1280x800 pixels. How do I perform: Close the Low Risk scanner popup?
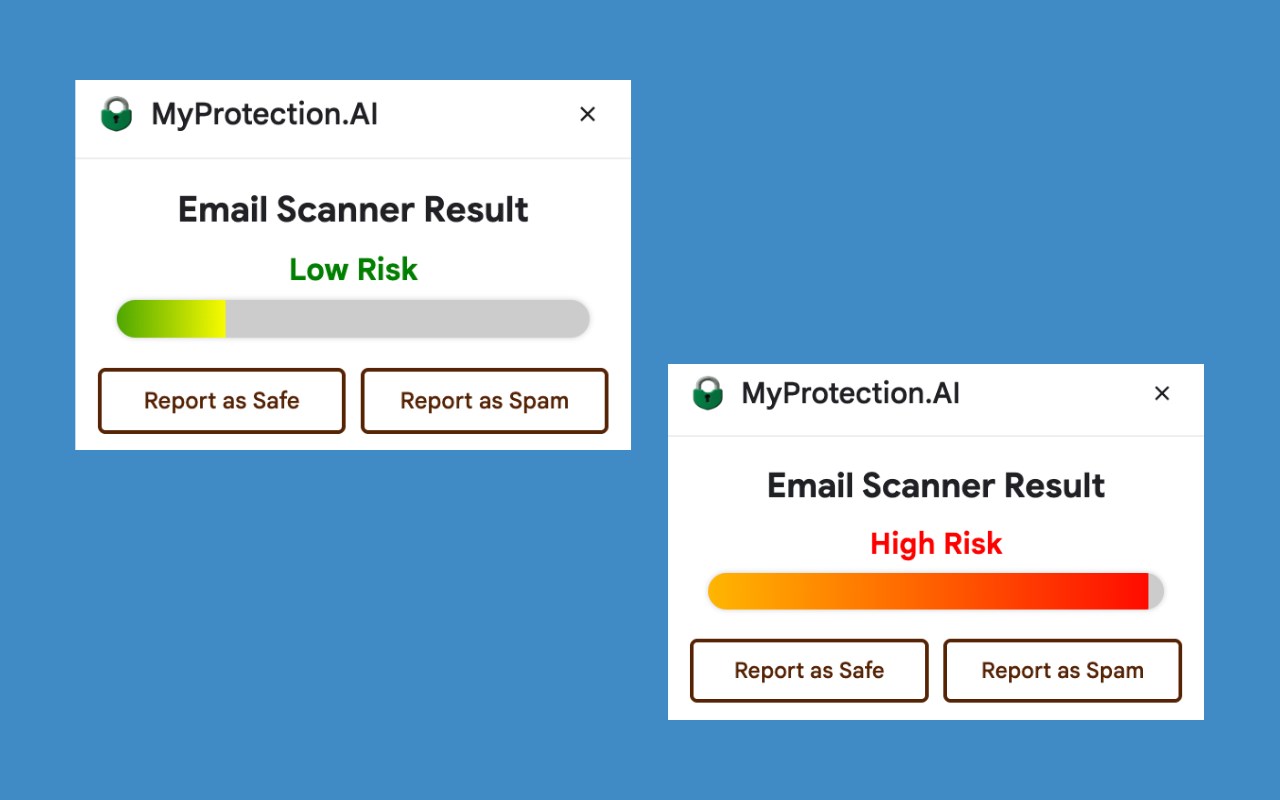coord(587,114)
